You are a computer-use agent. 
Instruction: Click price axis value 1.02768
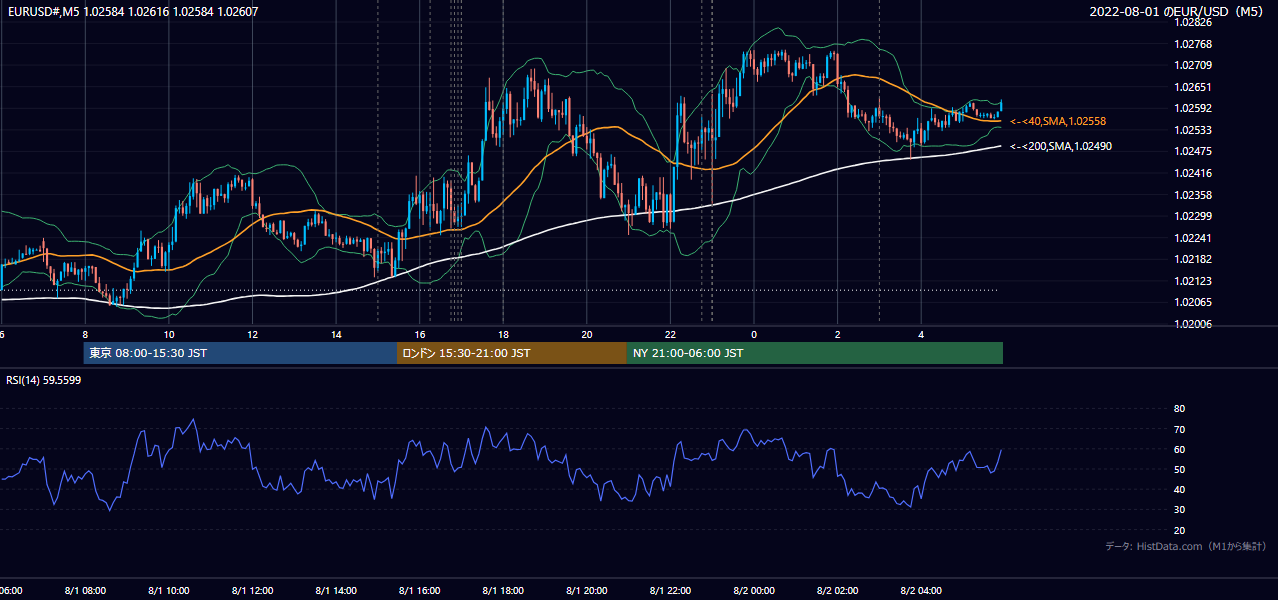pos(1193,44)
